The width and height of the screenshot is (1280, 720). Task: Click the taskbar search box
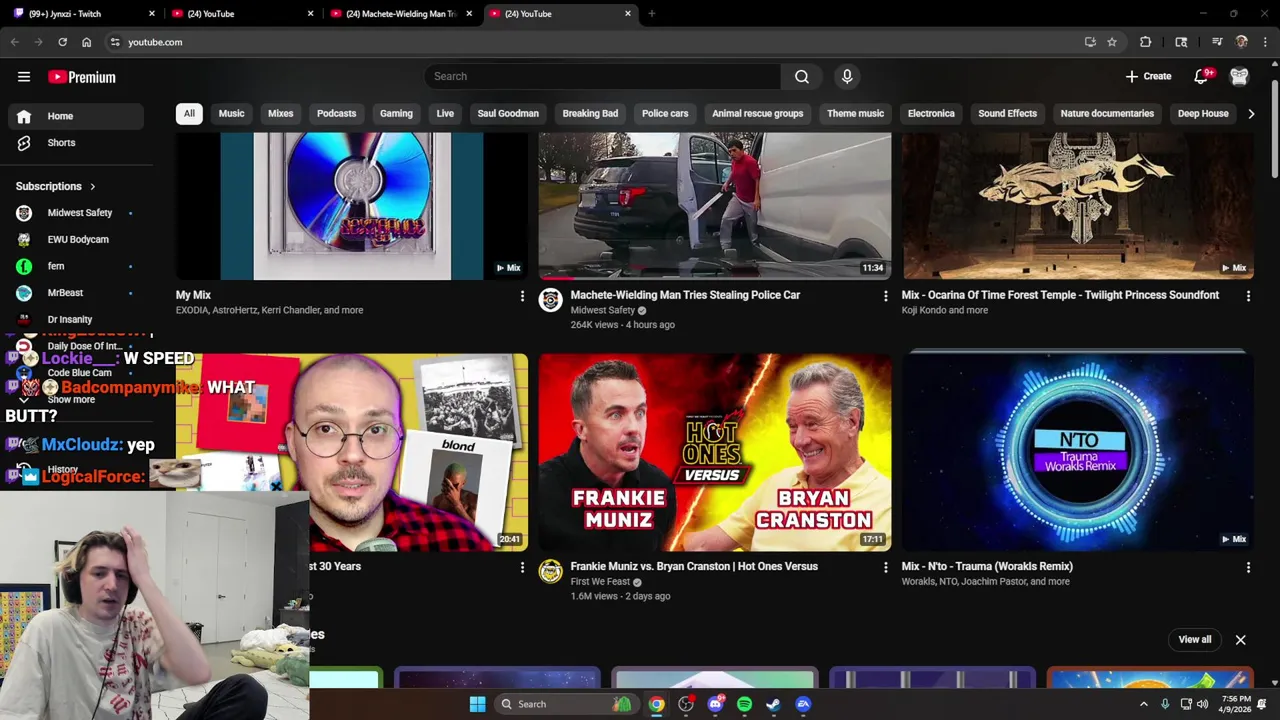click(566, 704)
